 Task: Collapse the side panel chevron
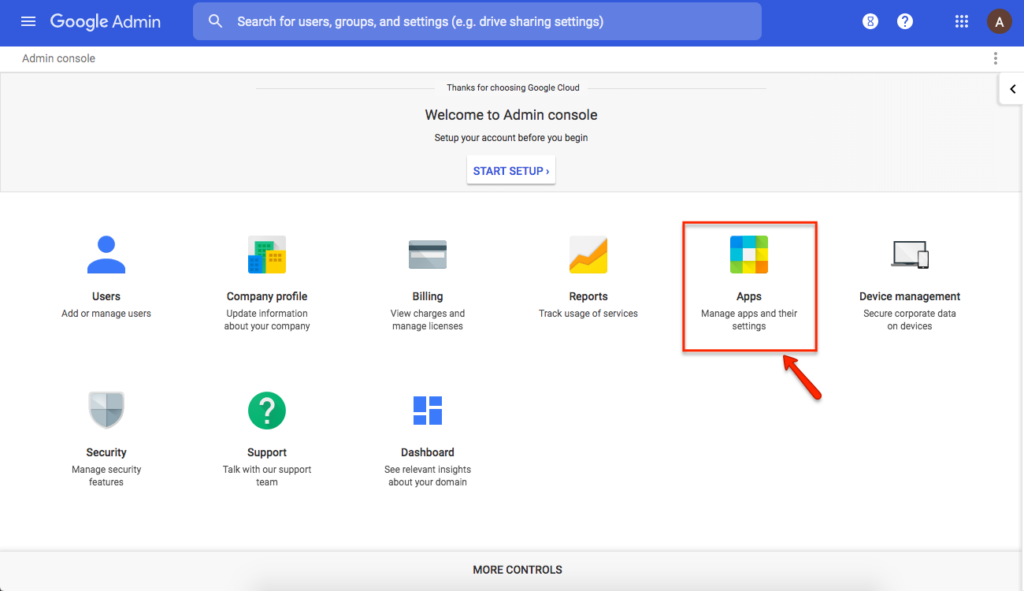pyautogui.click(x=1012, y=89)
